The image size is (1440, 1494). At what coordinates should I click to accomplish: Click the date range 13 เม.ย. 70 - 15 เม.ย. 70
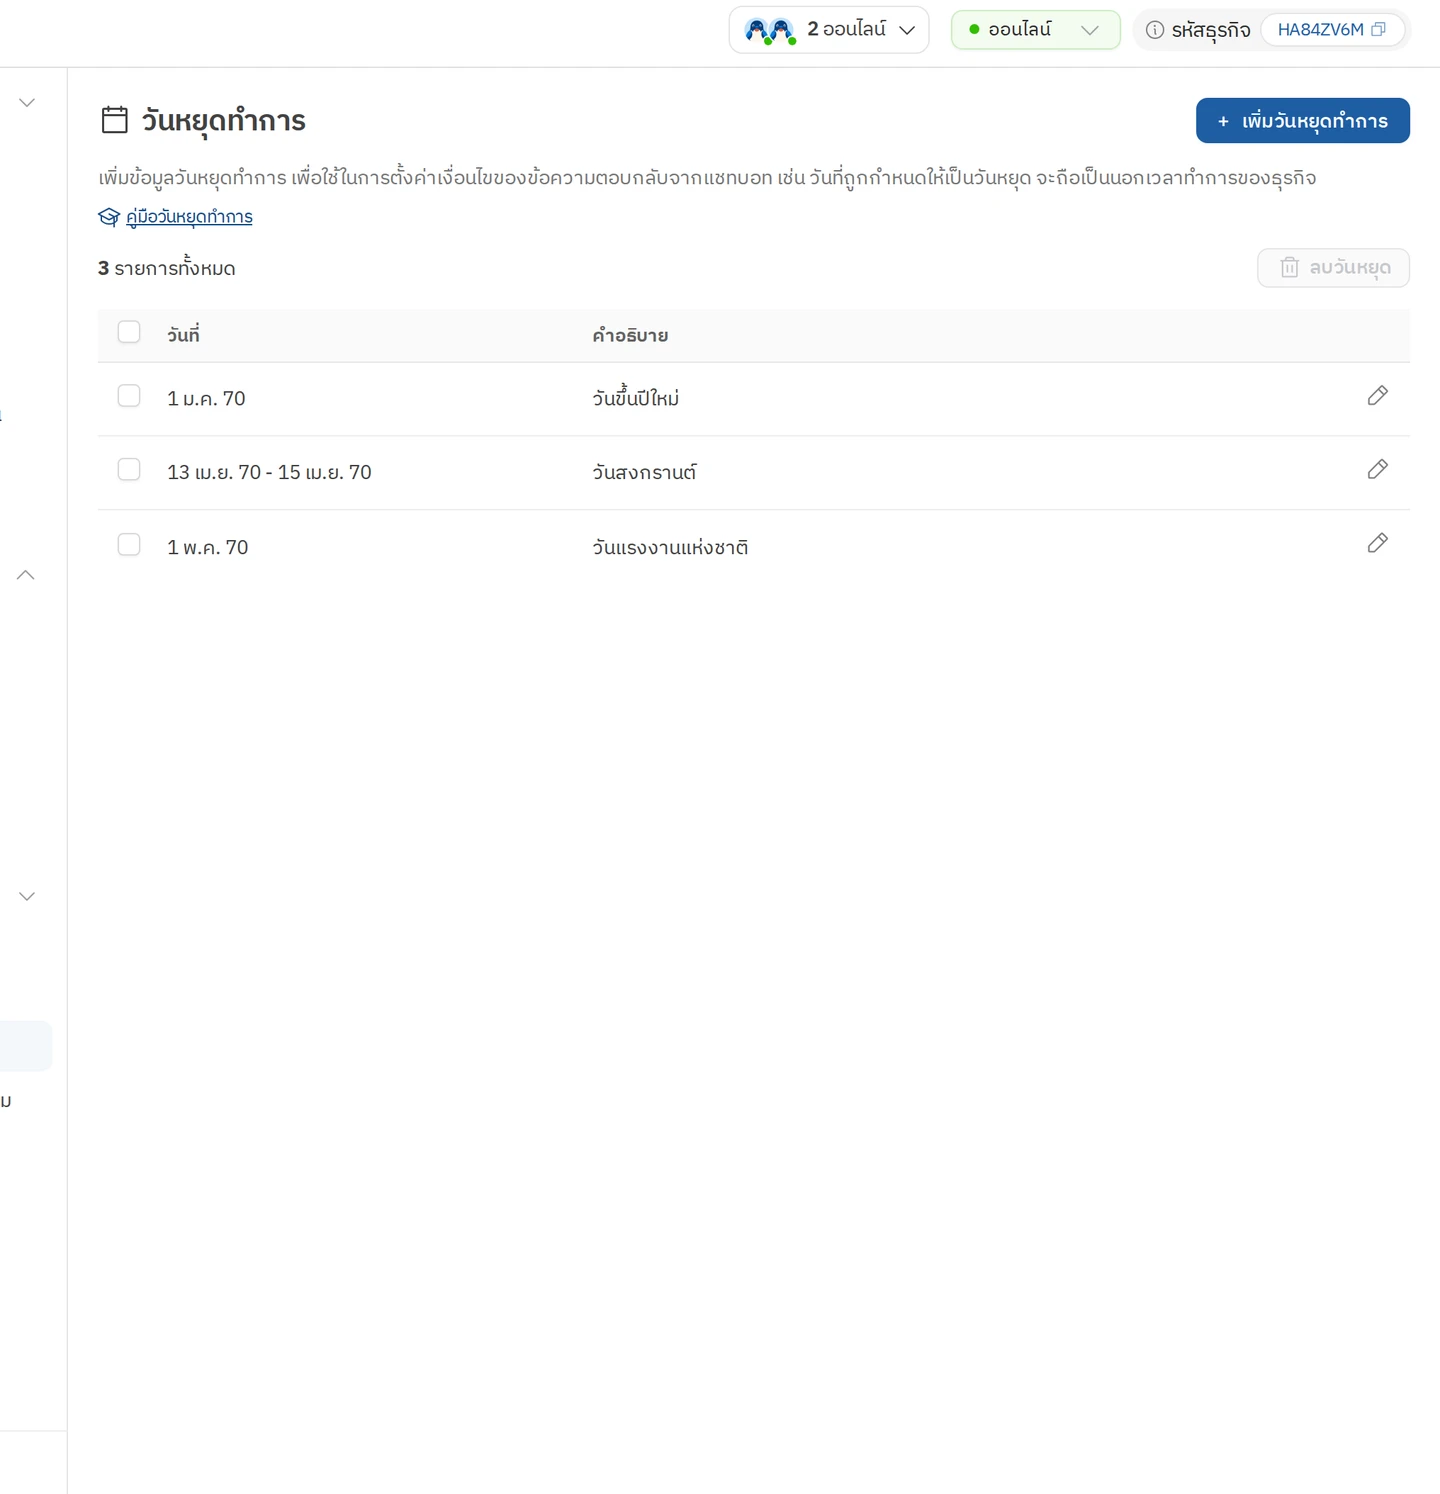point(269,472)
